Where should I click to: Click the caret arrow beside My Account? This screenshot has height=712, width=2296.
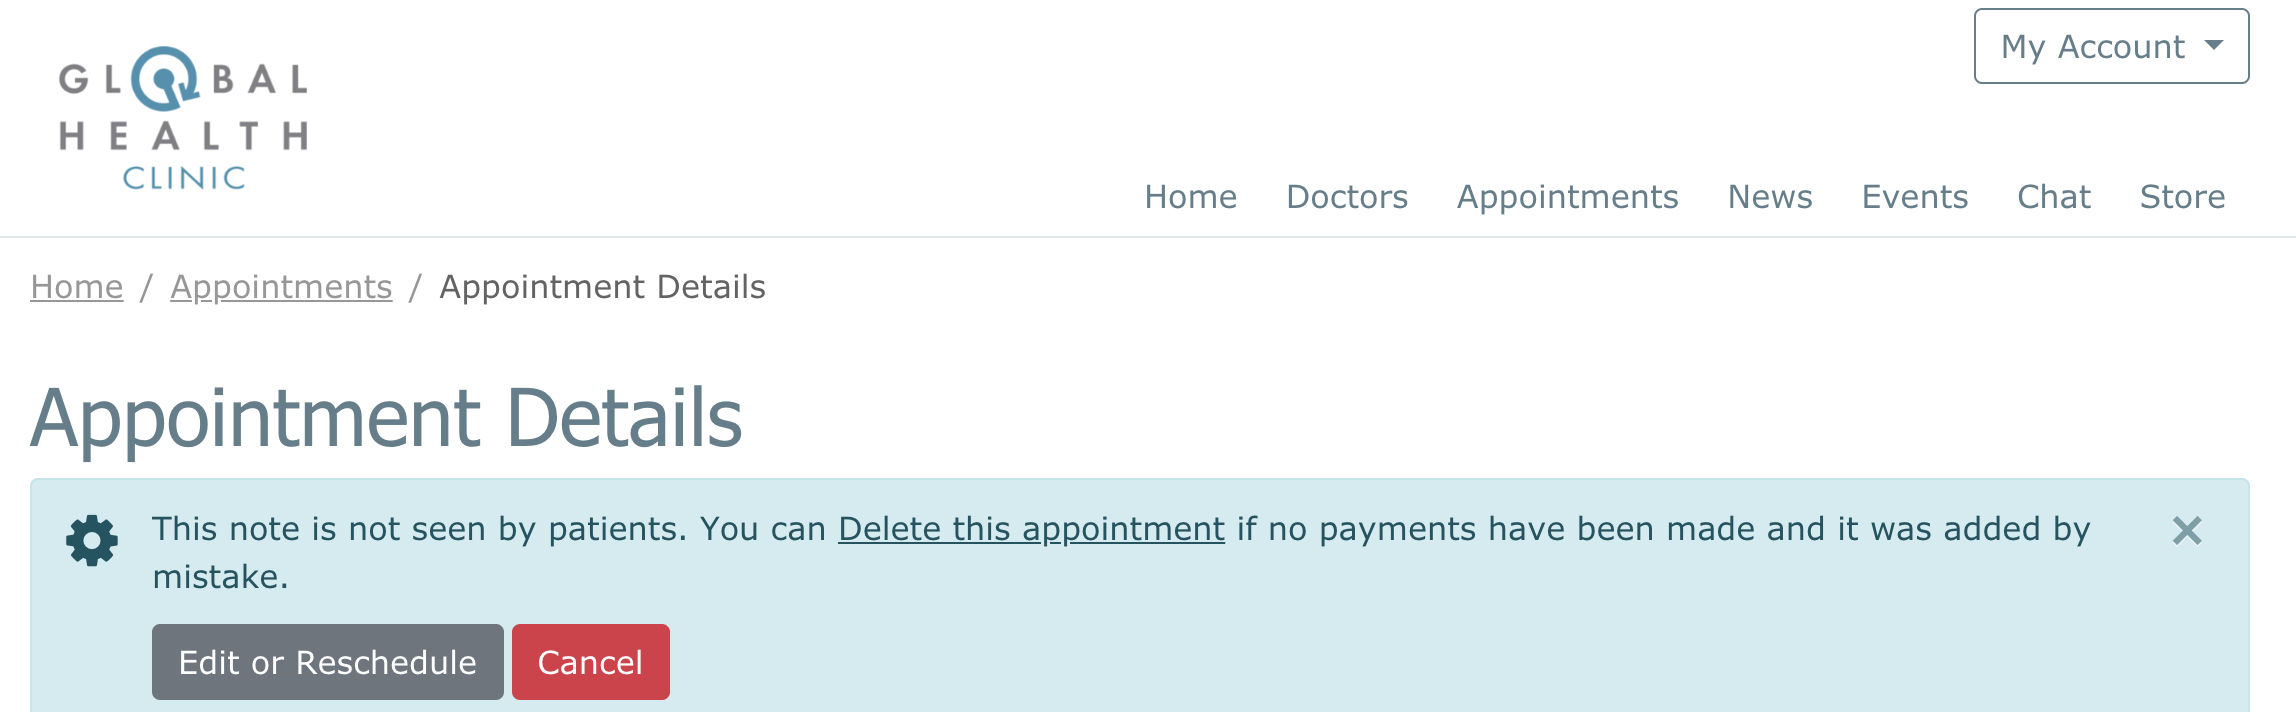coord(2214,46)
